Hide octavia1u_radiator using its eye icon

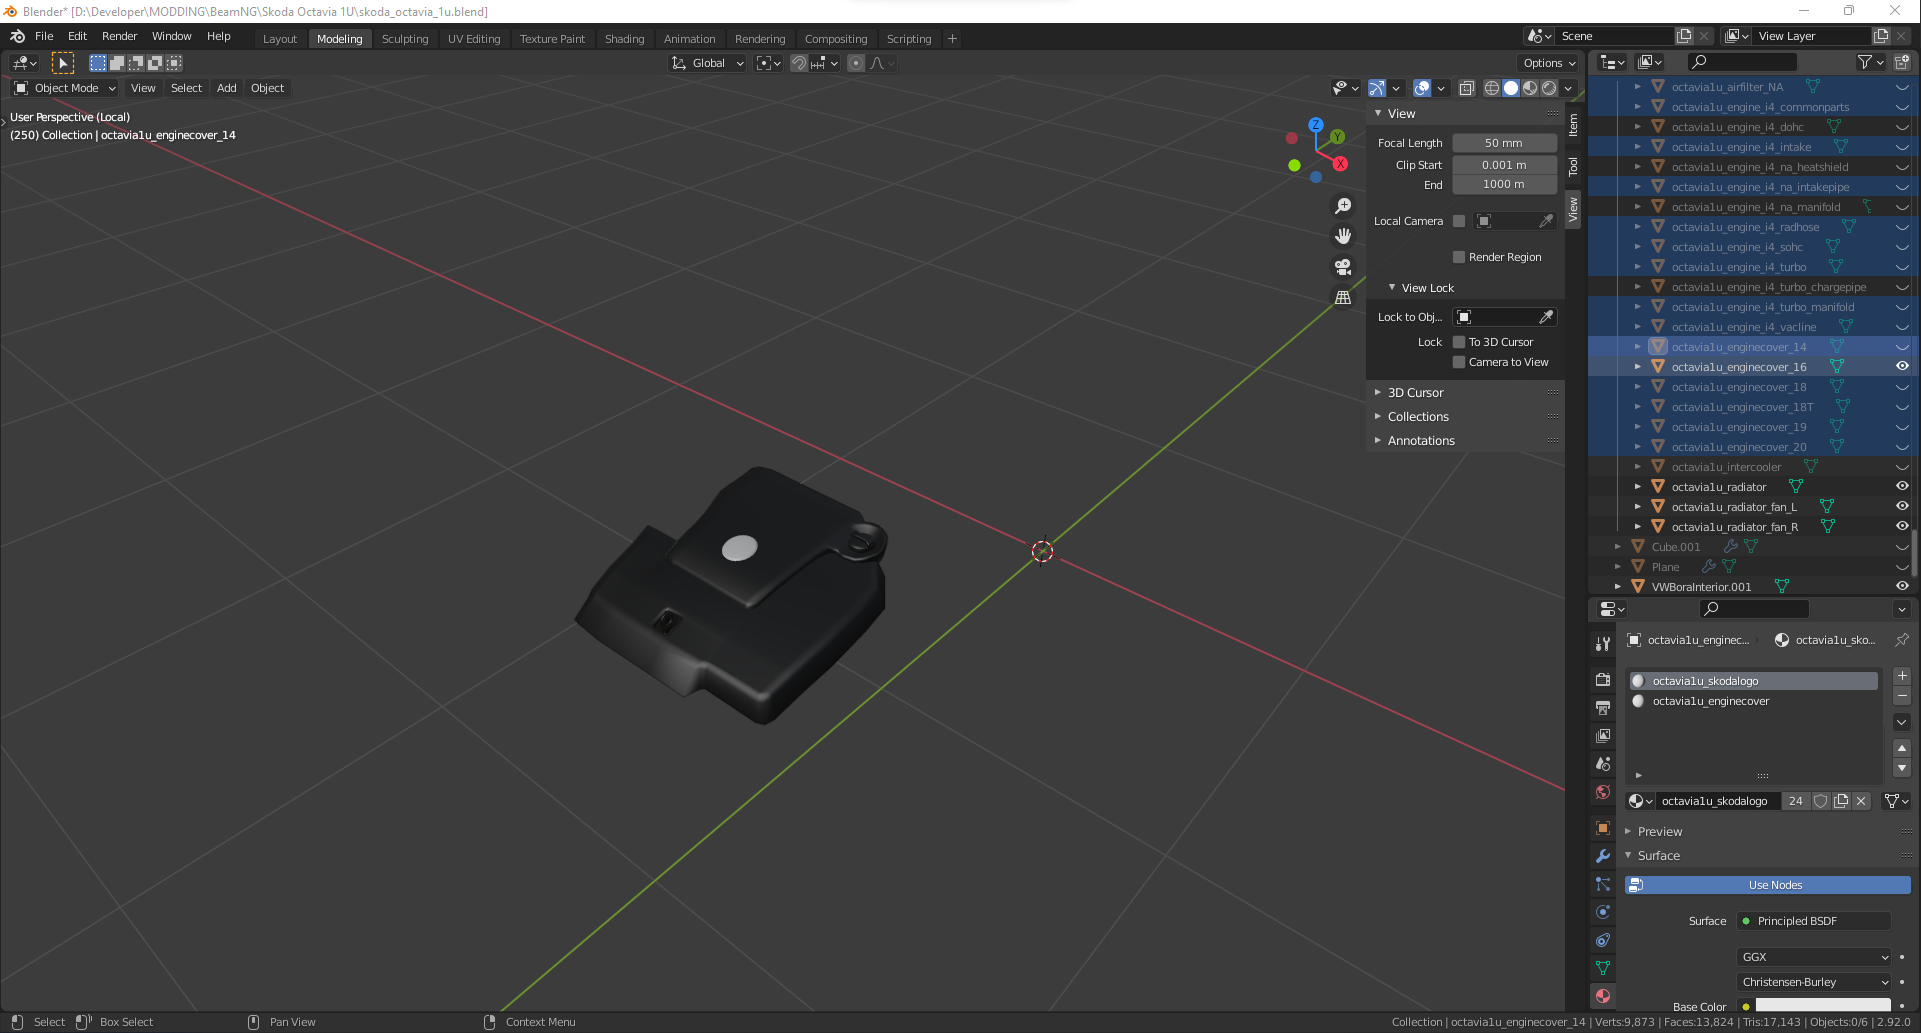click(1902, 487)
